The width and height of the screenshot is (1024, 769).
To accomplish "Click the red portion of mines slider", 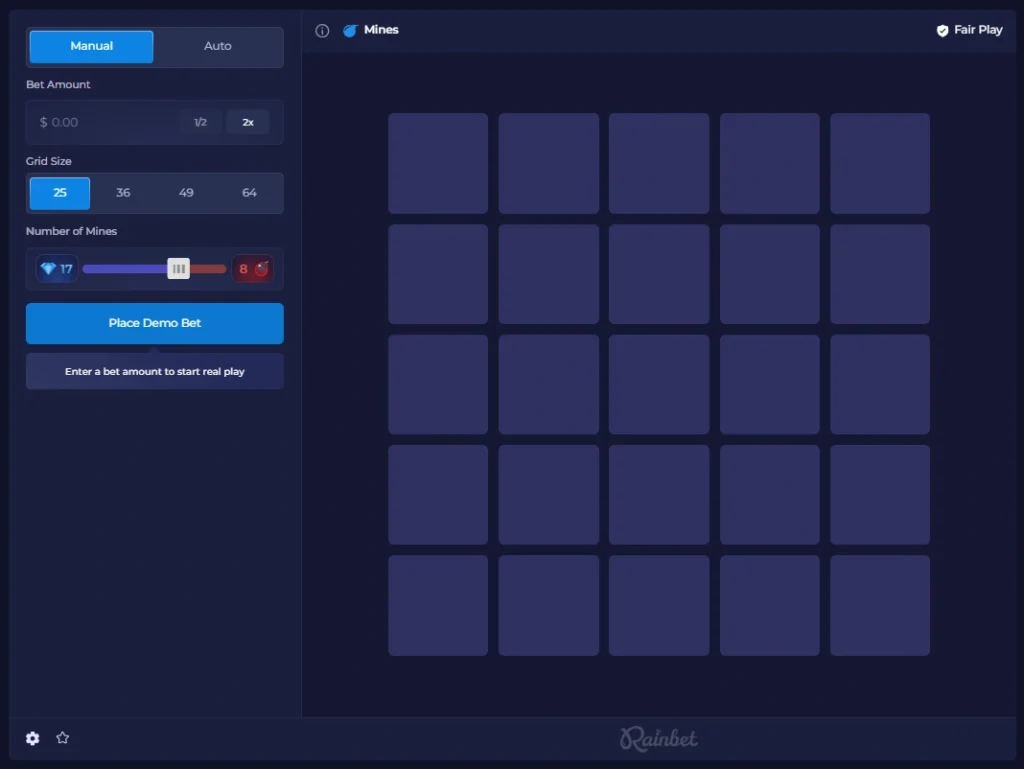I will click(x=208, y=269).
